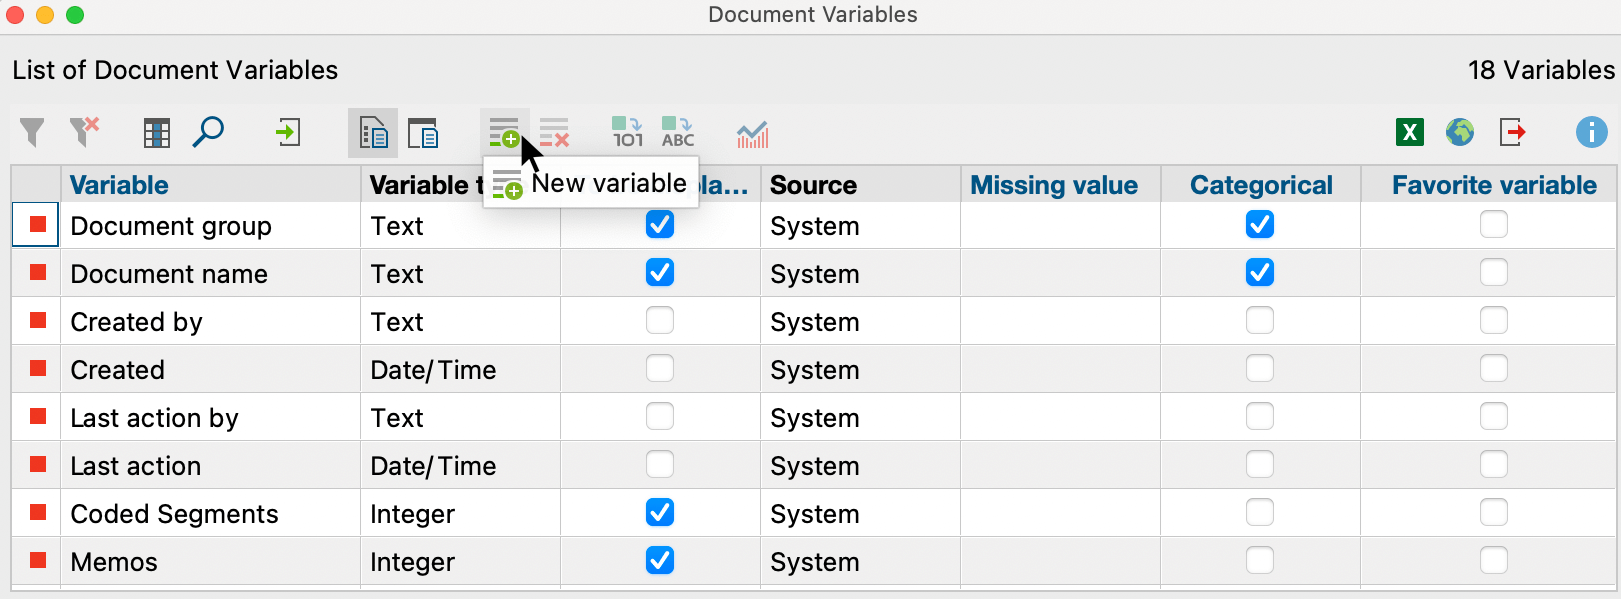Export the list to Excel
Viewport: 1621px width, 599px height.
(1410, 132)
